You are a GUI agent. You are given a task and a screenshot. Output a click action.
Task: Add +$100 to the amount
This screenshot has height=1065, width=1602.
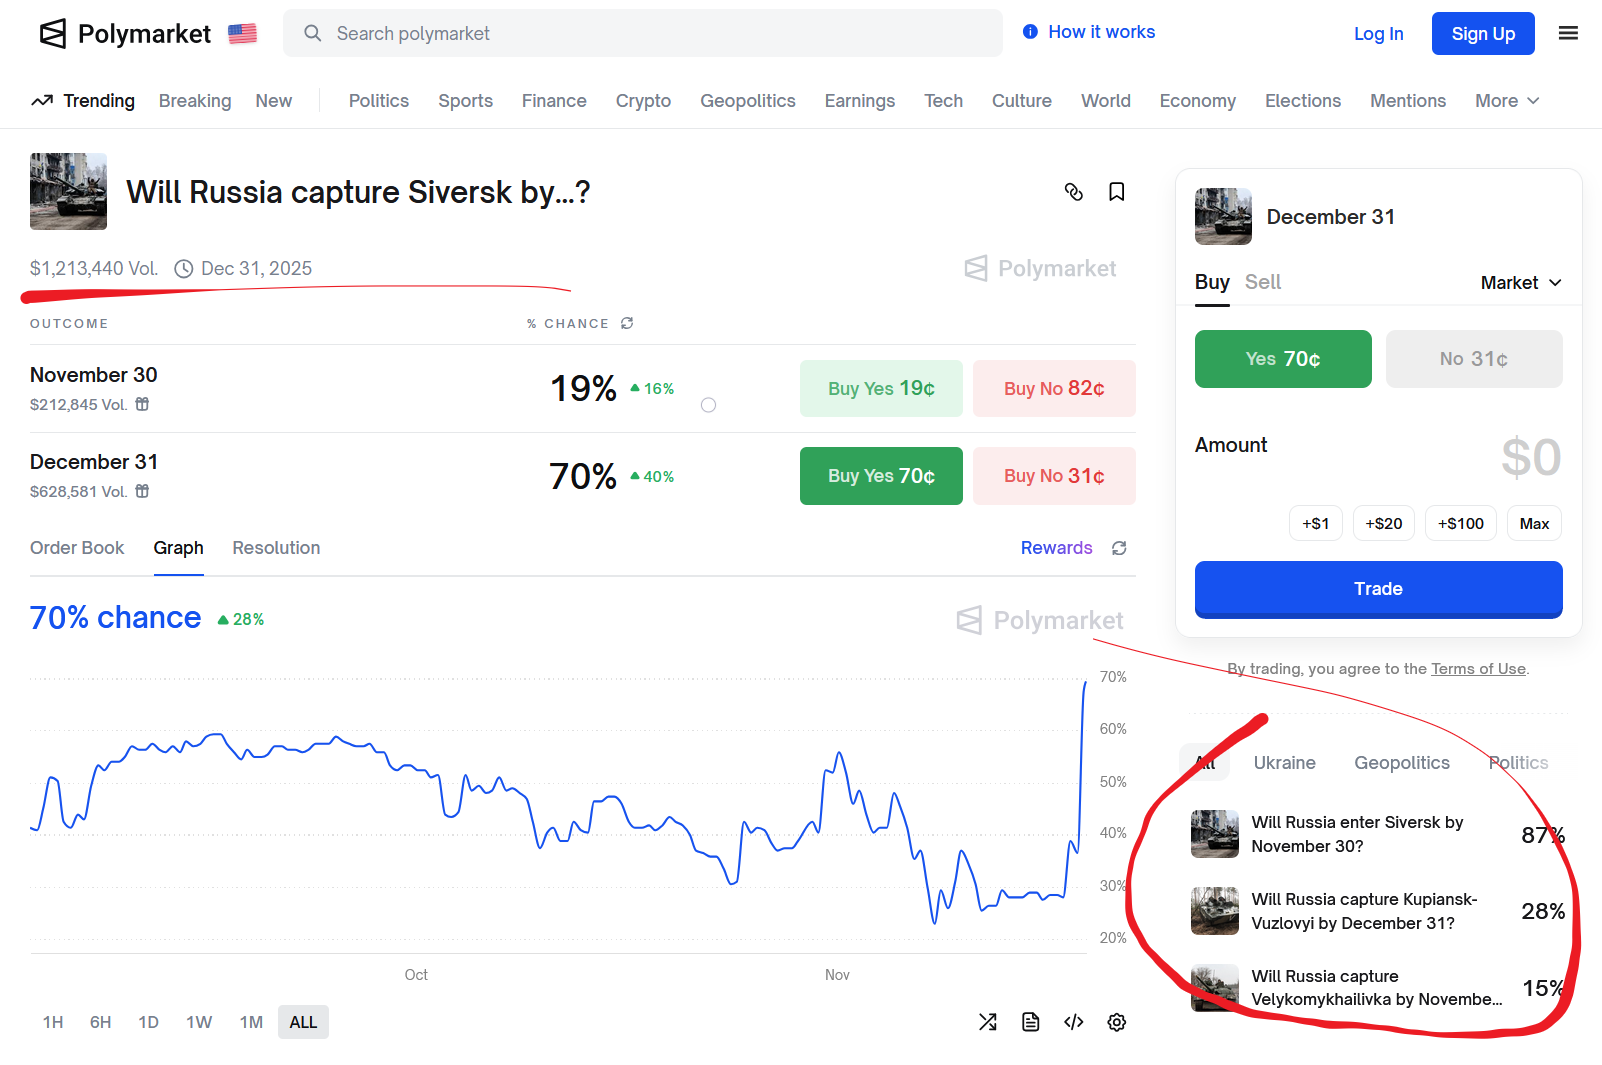[x=1461, y=523]
